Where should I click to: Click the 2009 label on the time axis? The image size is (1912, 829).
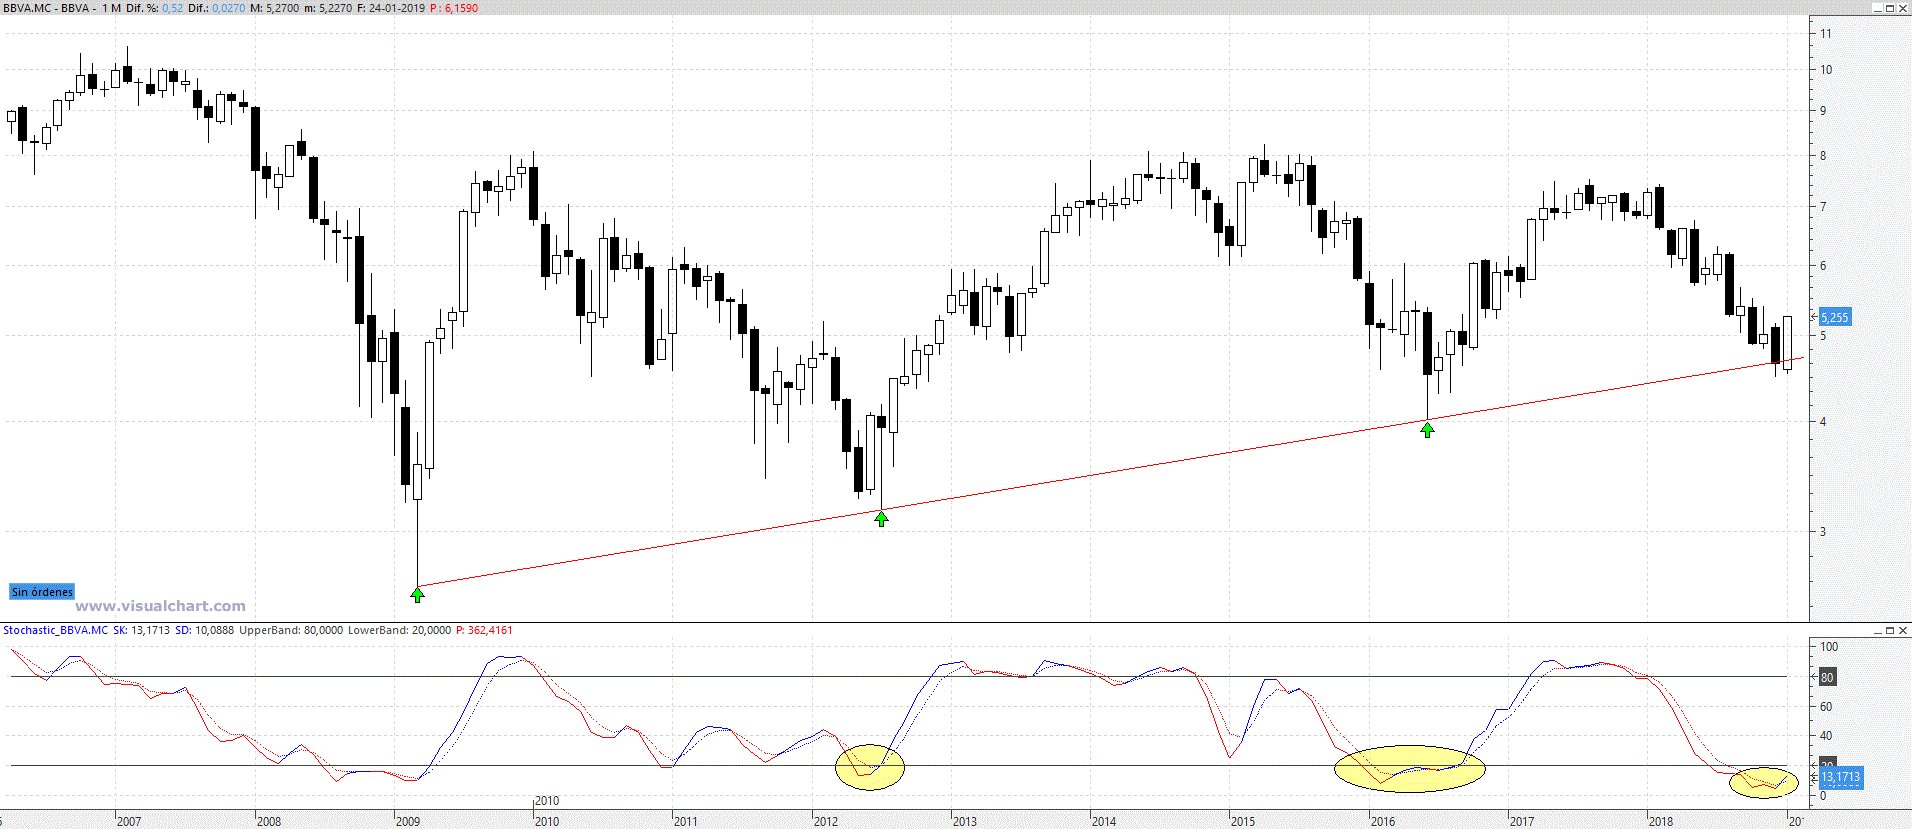pos(408,822)
